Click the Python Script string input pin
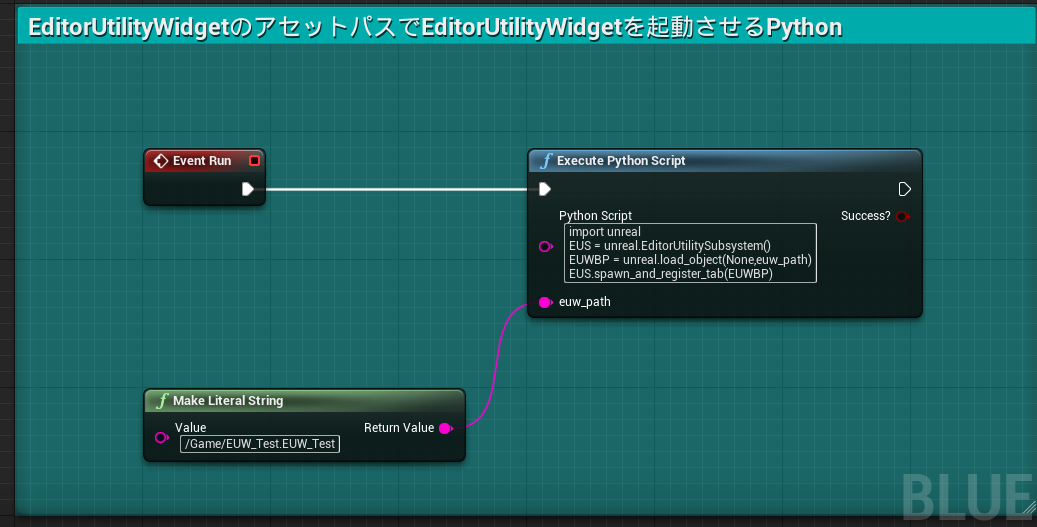 tap(546, 247)
